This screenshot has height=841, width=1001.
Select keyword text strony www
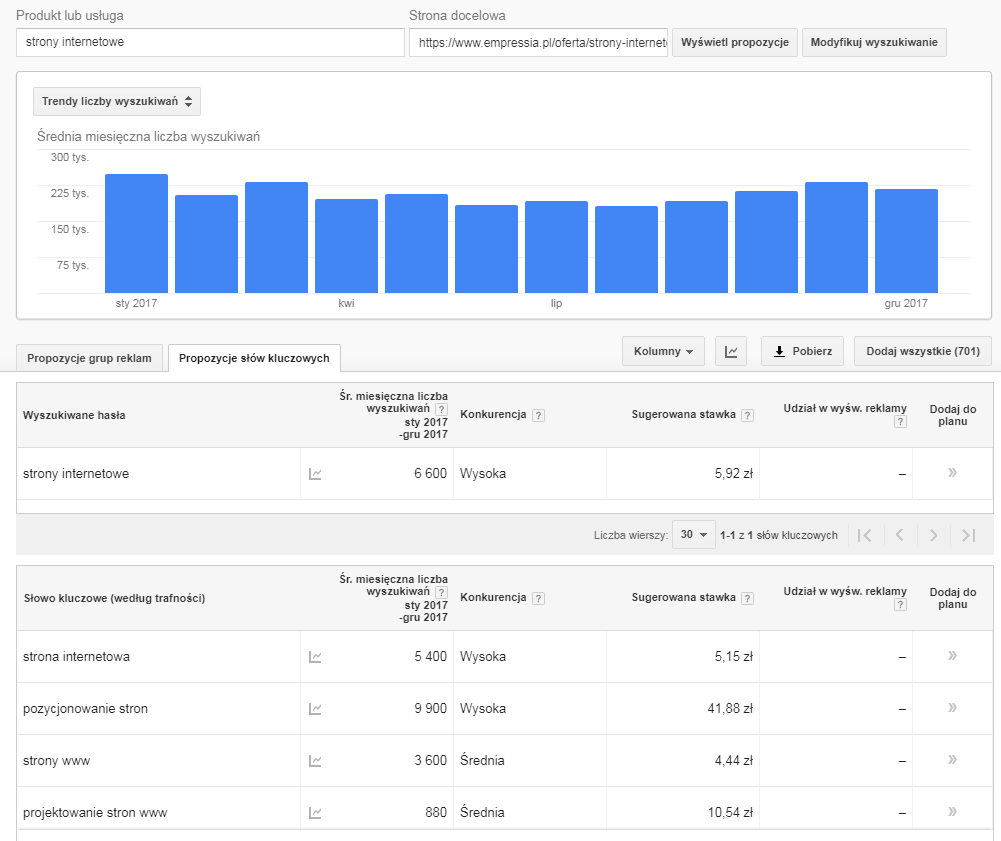57,761
